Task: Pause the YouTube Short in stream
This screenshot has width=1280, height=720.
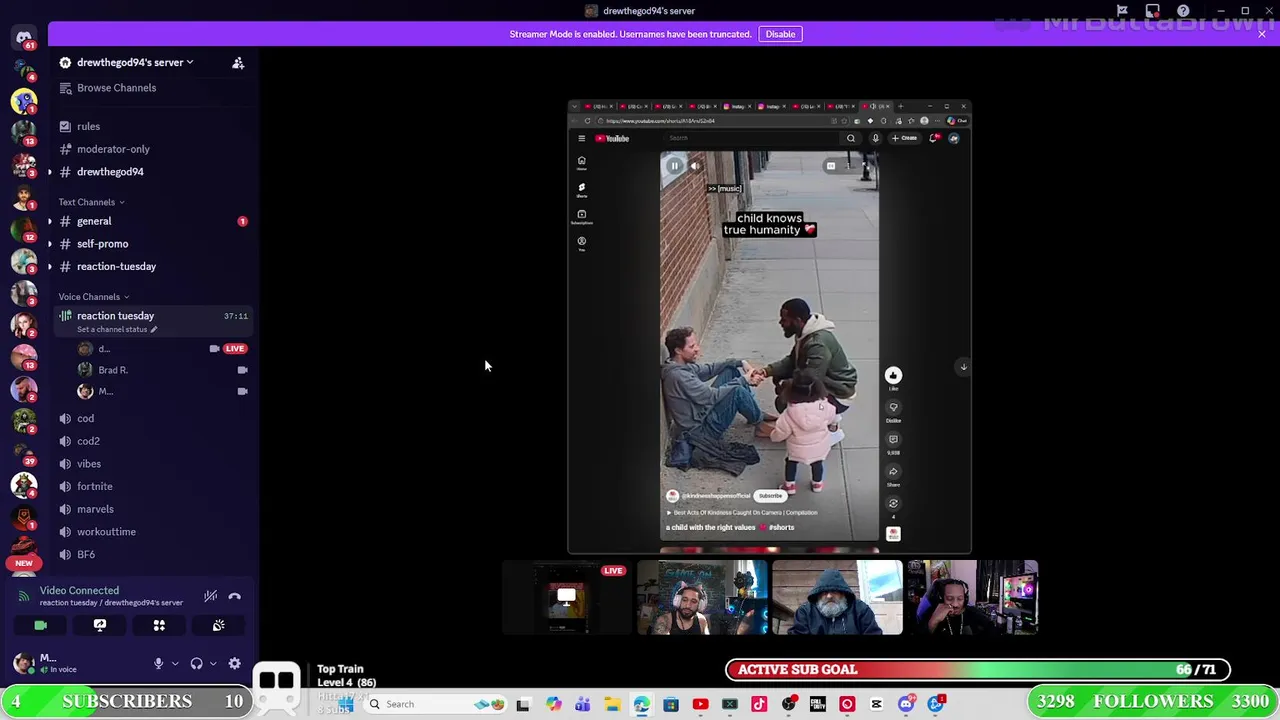Action: coord(674,166)
